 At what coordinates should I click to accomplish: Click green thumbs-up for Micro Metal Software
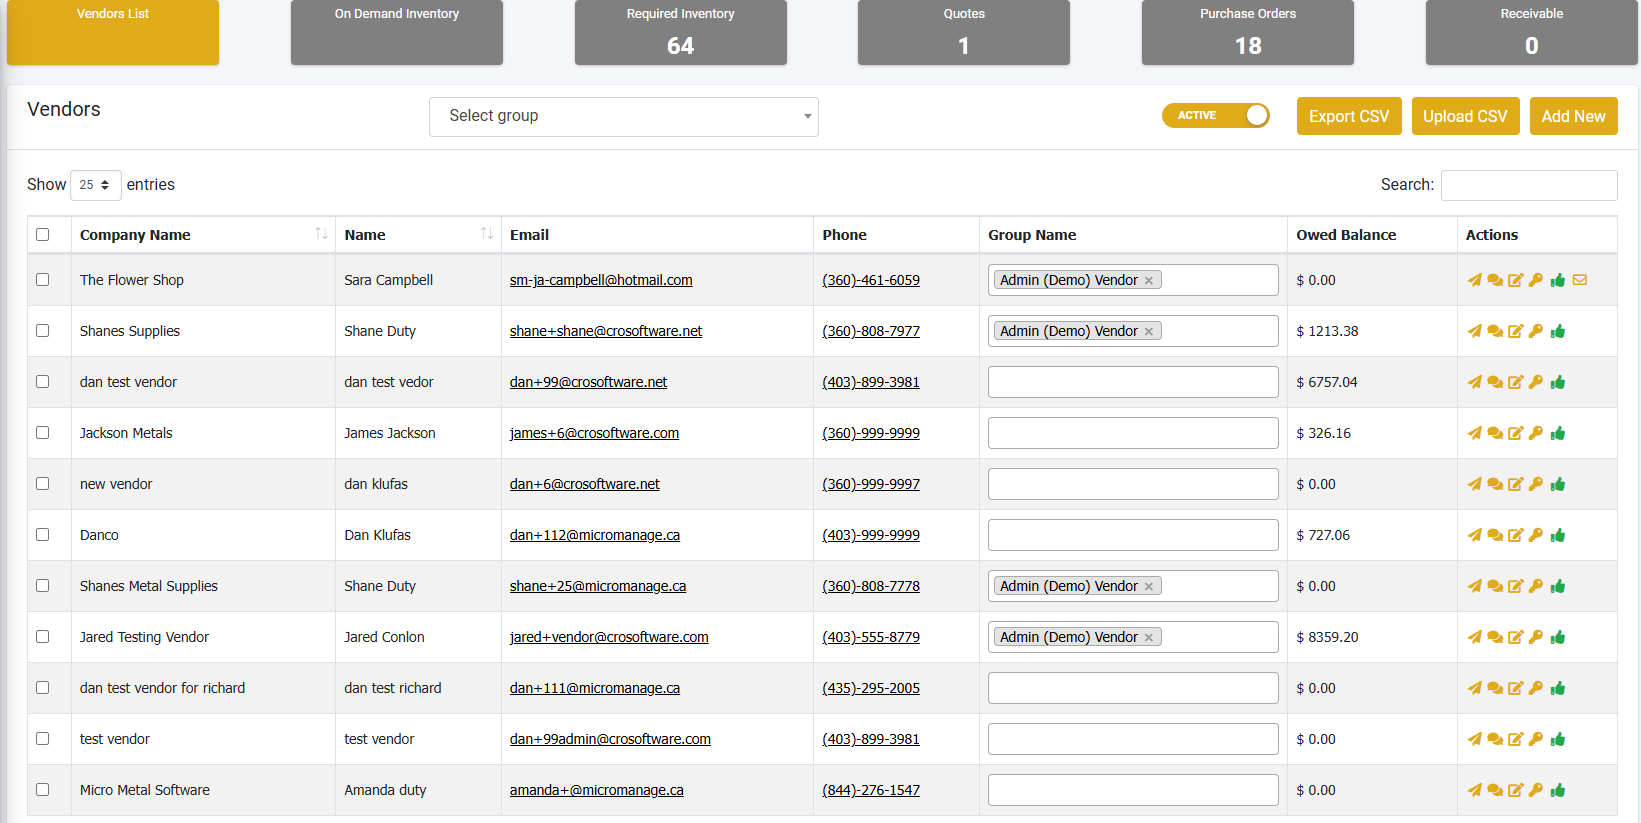[x=1558, y=790]
